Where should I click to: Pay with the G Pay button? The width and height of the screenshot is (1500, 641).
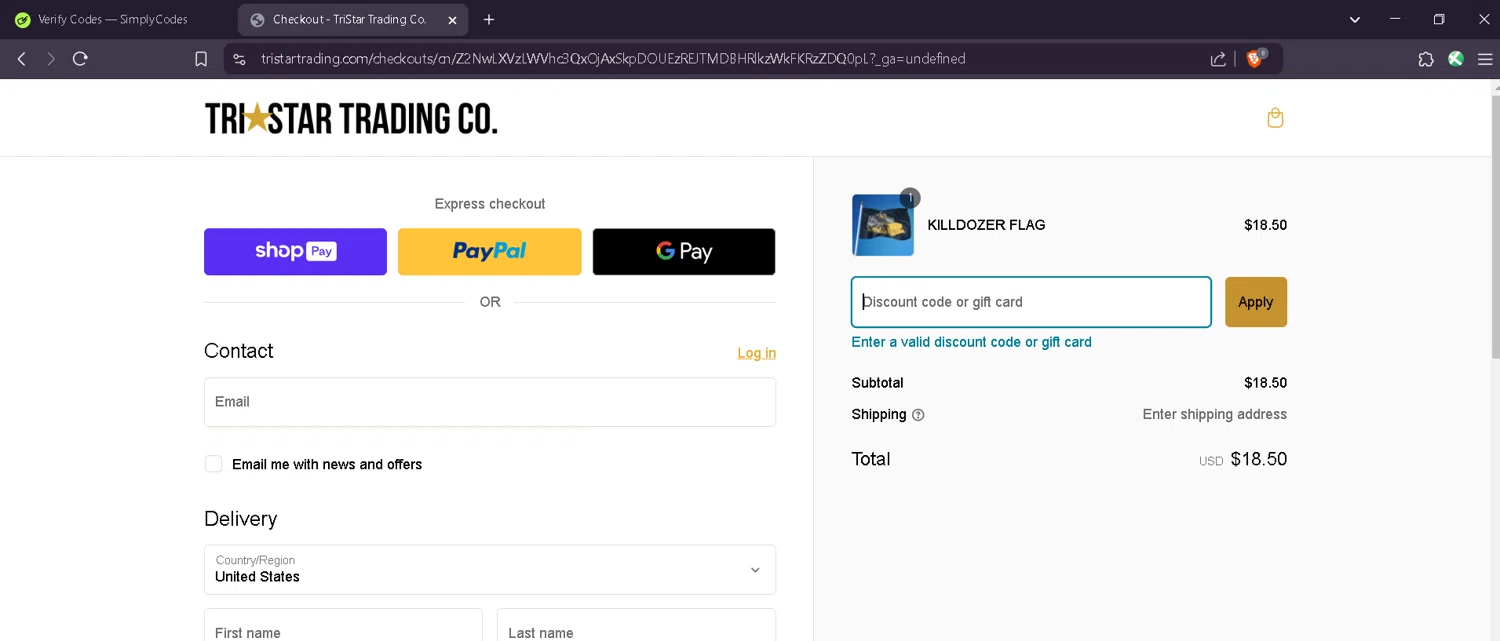pos(684,251)
